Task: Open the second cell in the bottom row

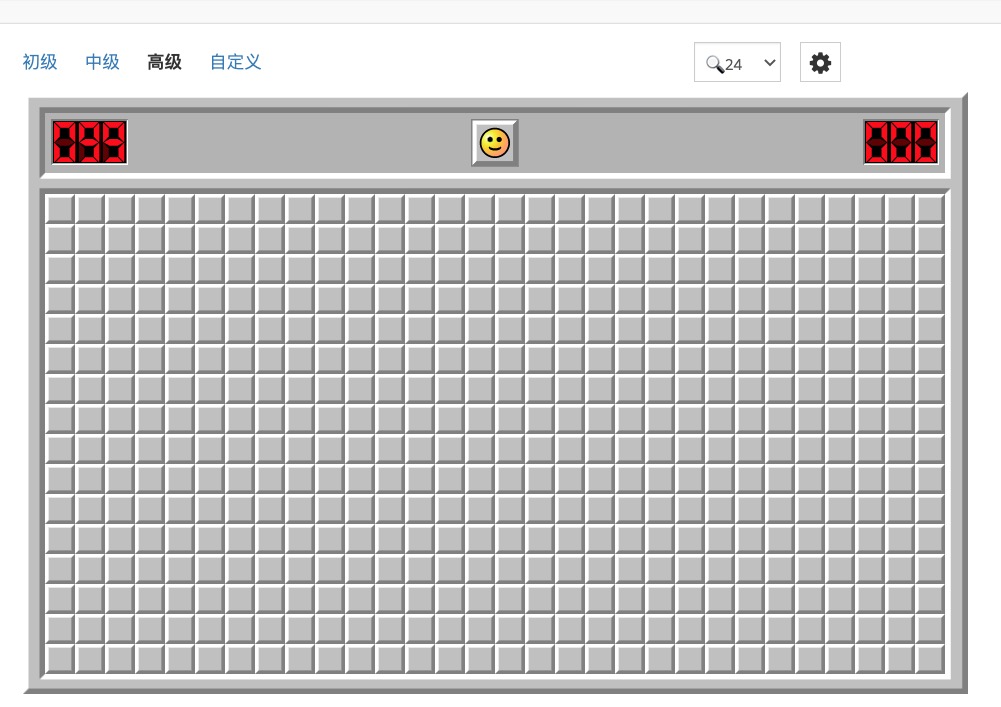Action: pos(90,659)
